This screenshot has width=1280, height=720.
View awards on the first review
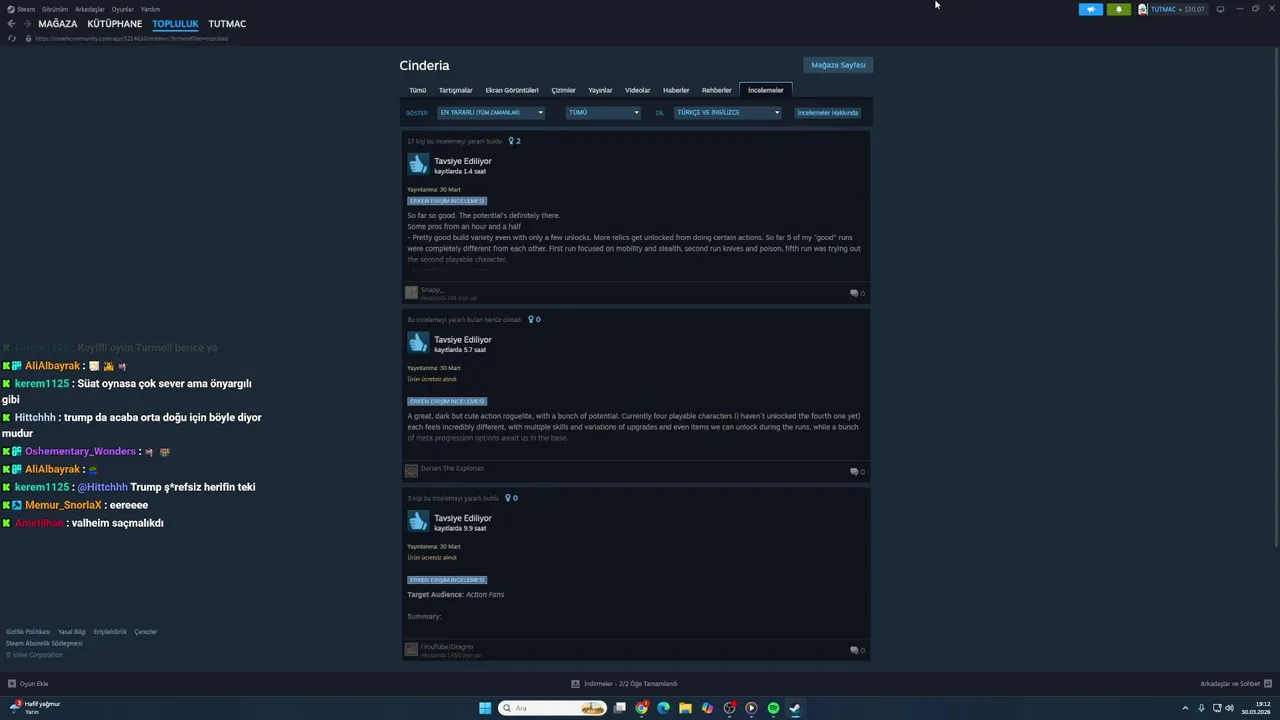pos(514,141)
